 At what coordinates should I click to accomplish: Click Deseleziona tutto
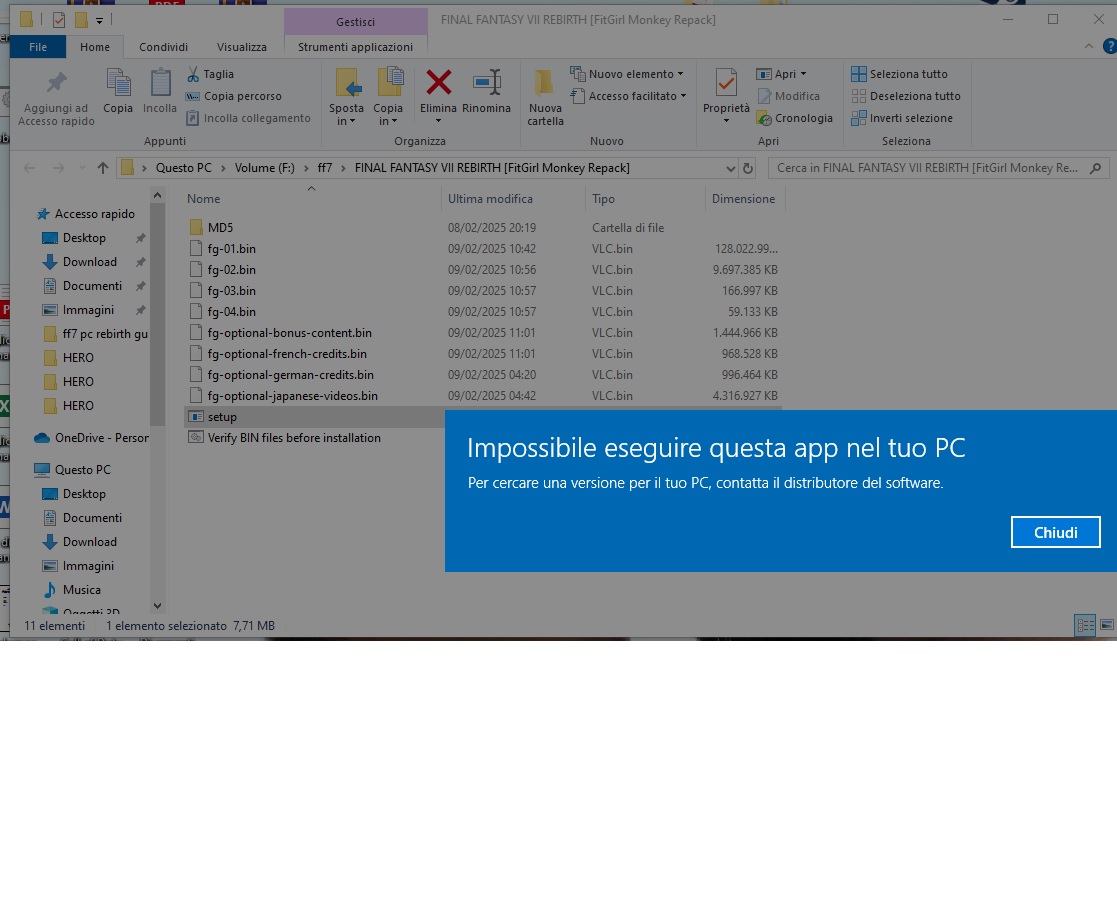click(x=906, y=96)
